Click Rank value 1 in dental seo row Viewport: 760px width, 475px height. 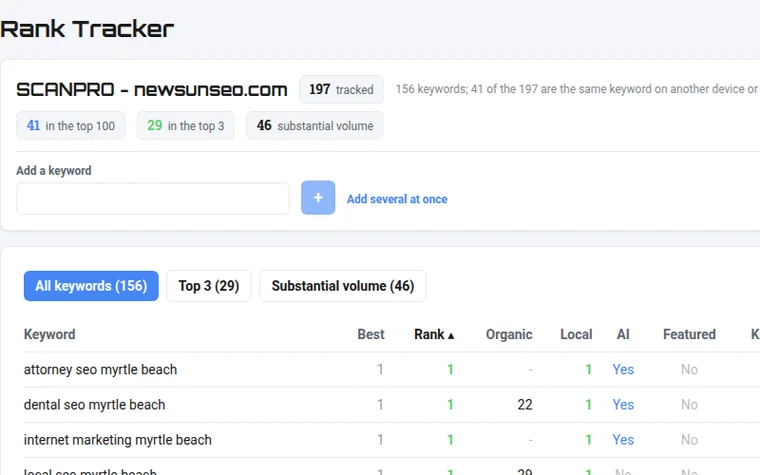[450, 405]
